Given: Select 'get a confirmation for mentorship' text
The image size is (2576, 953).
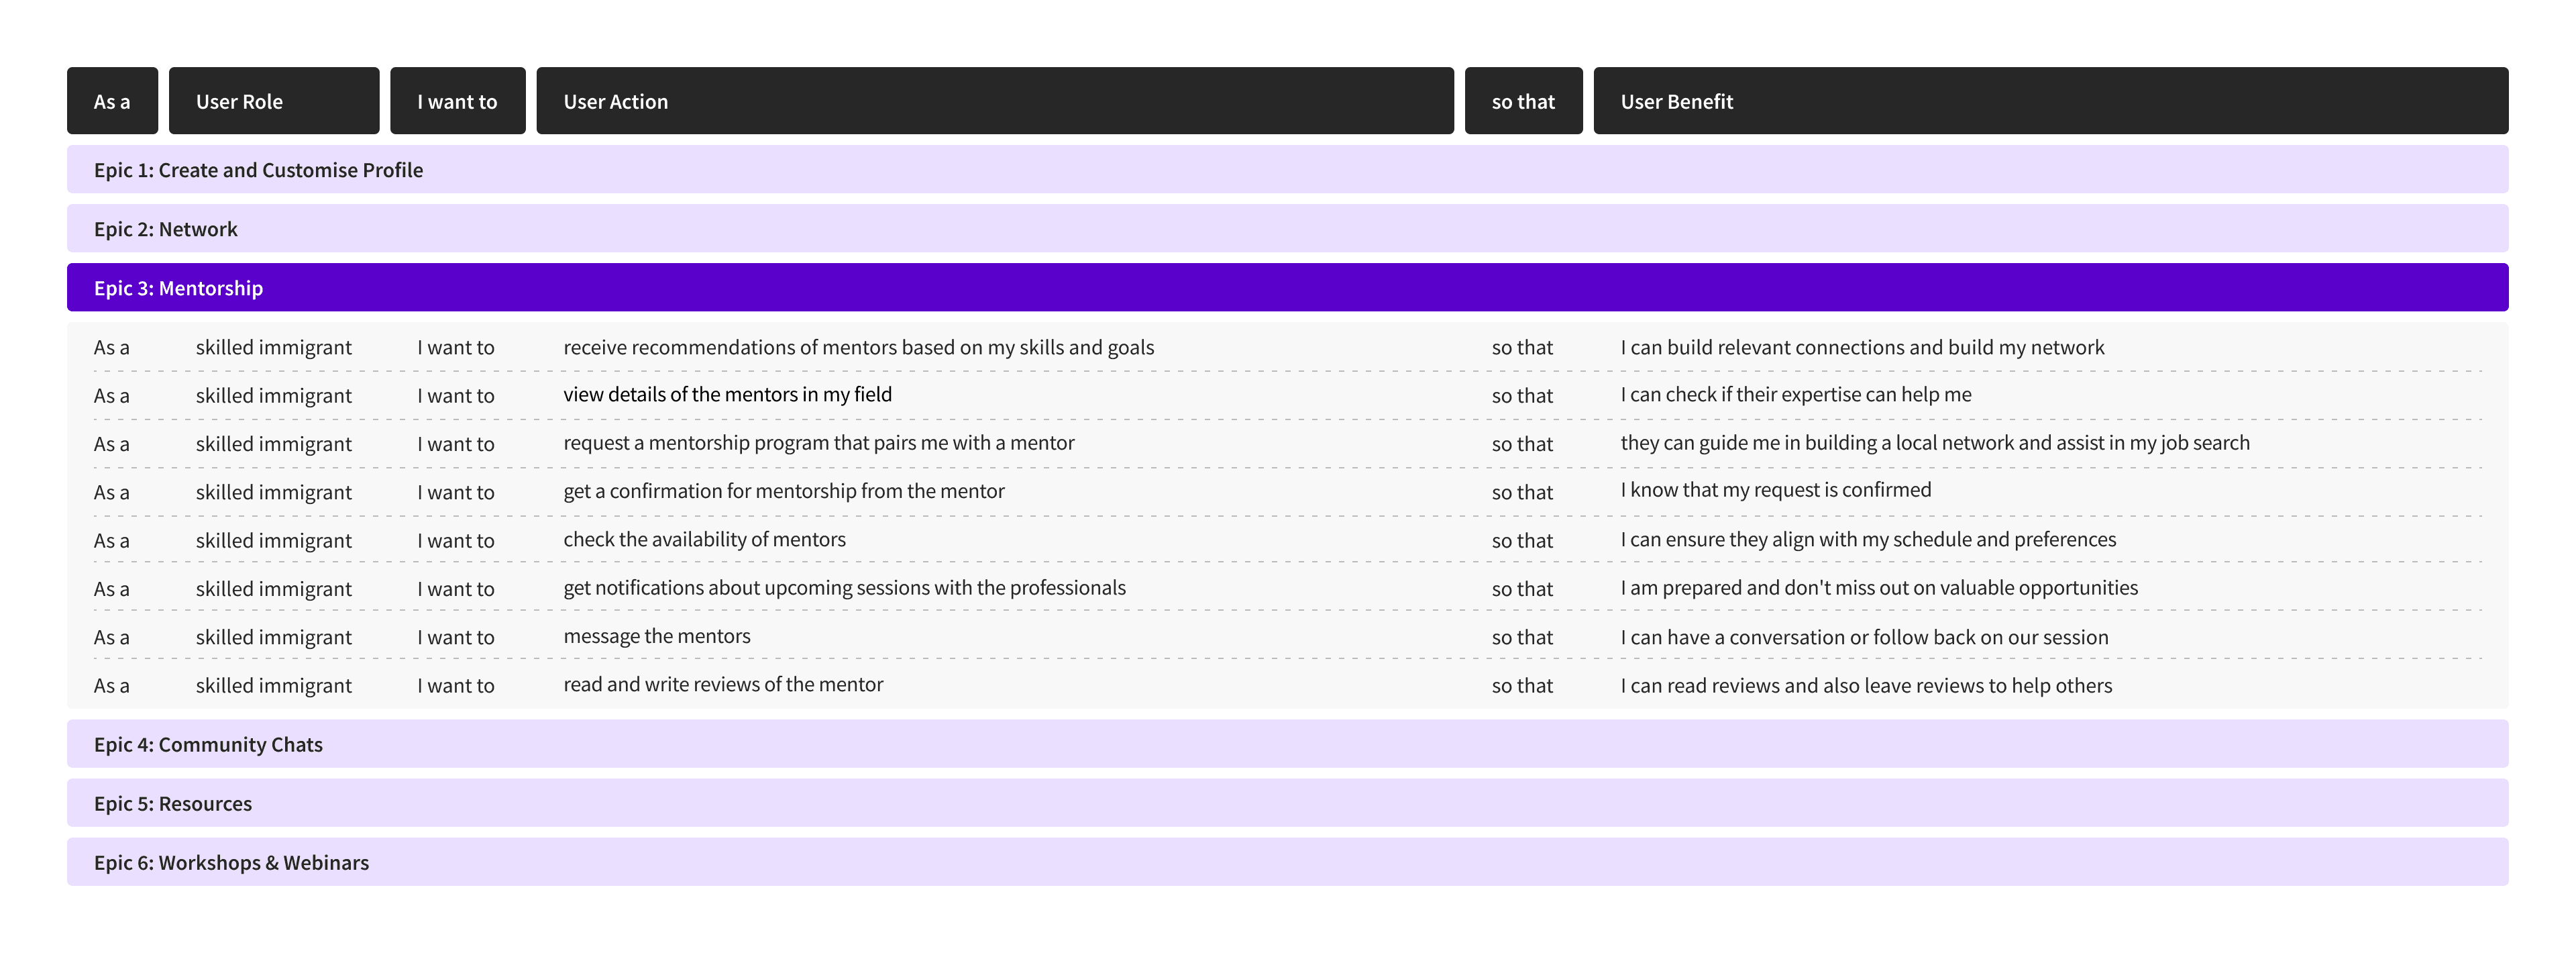Looking at the screenshot, I should pos(783,491).
